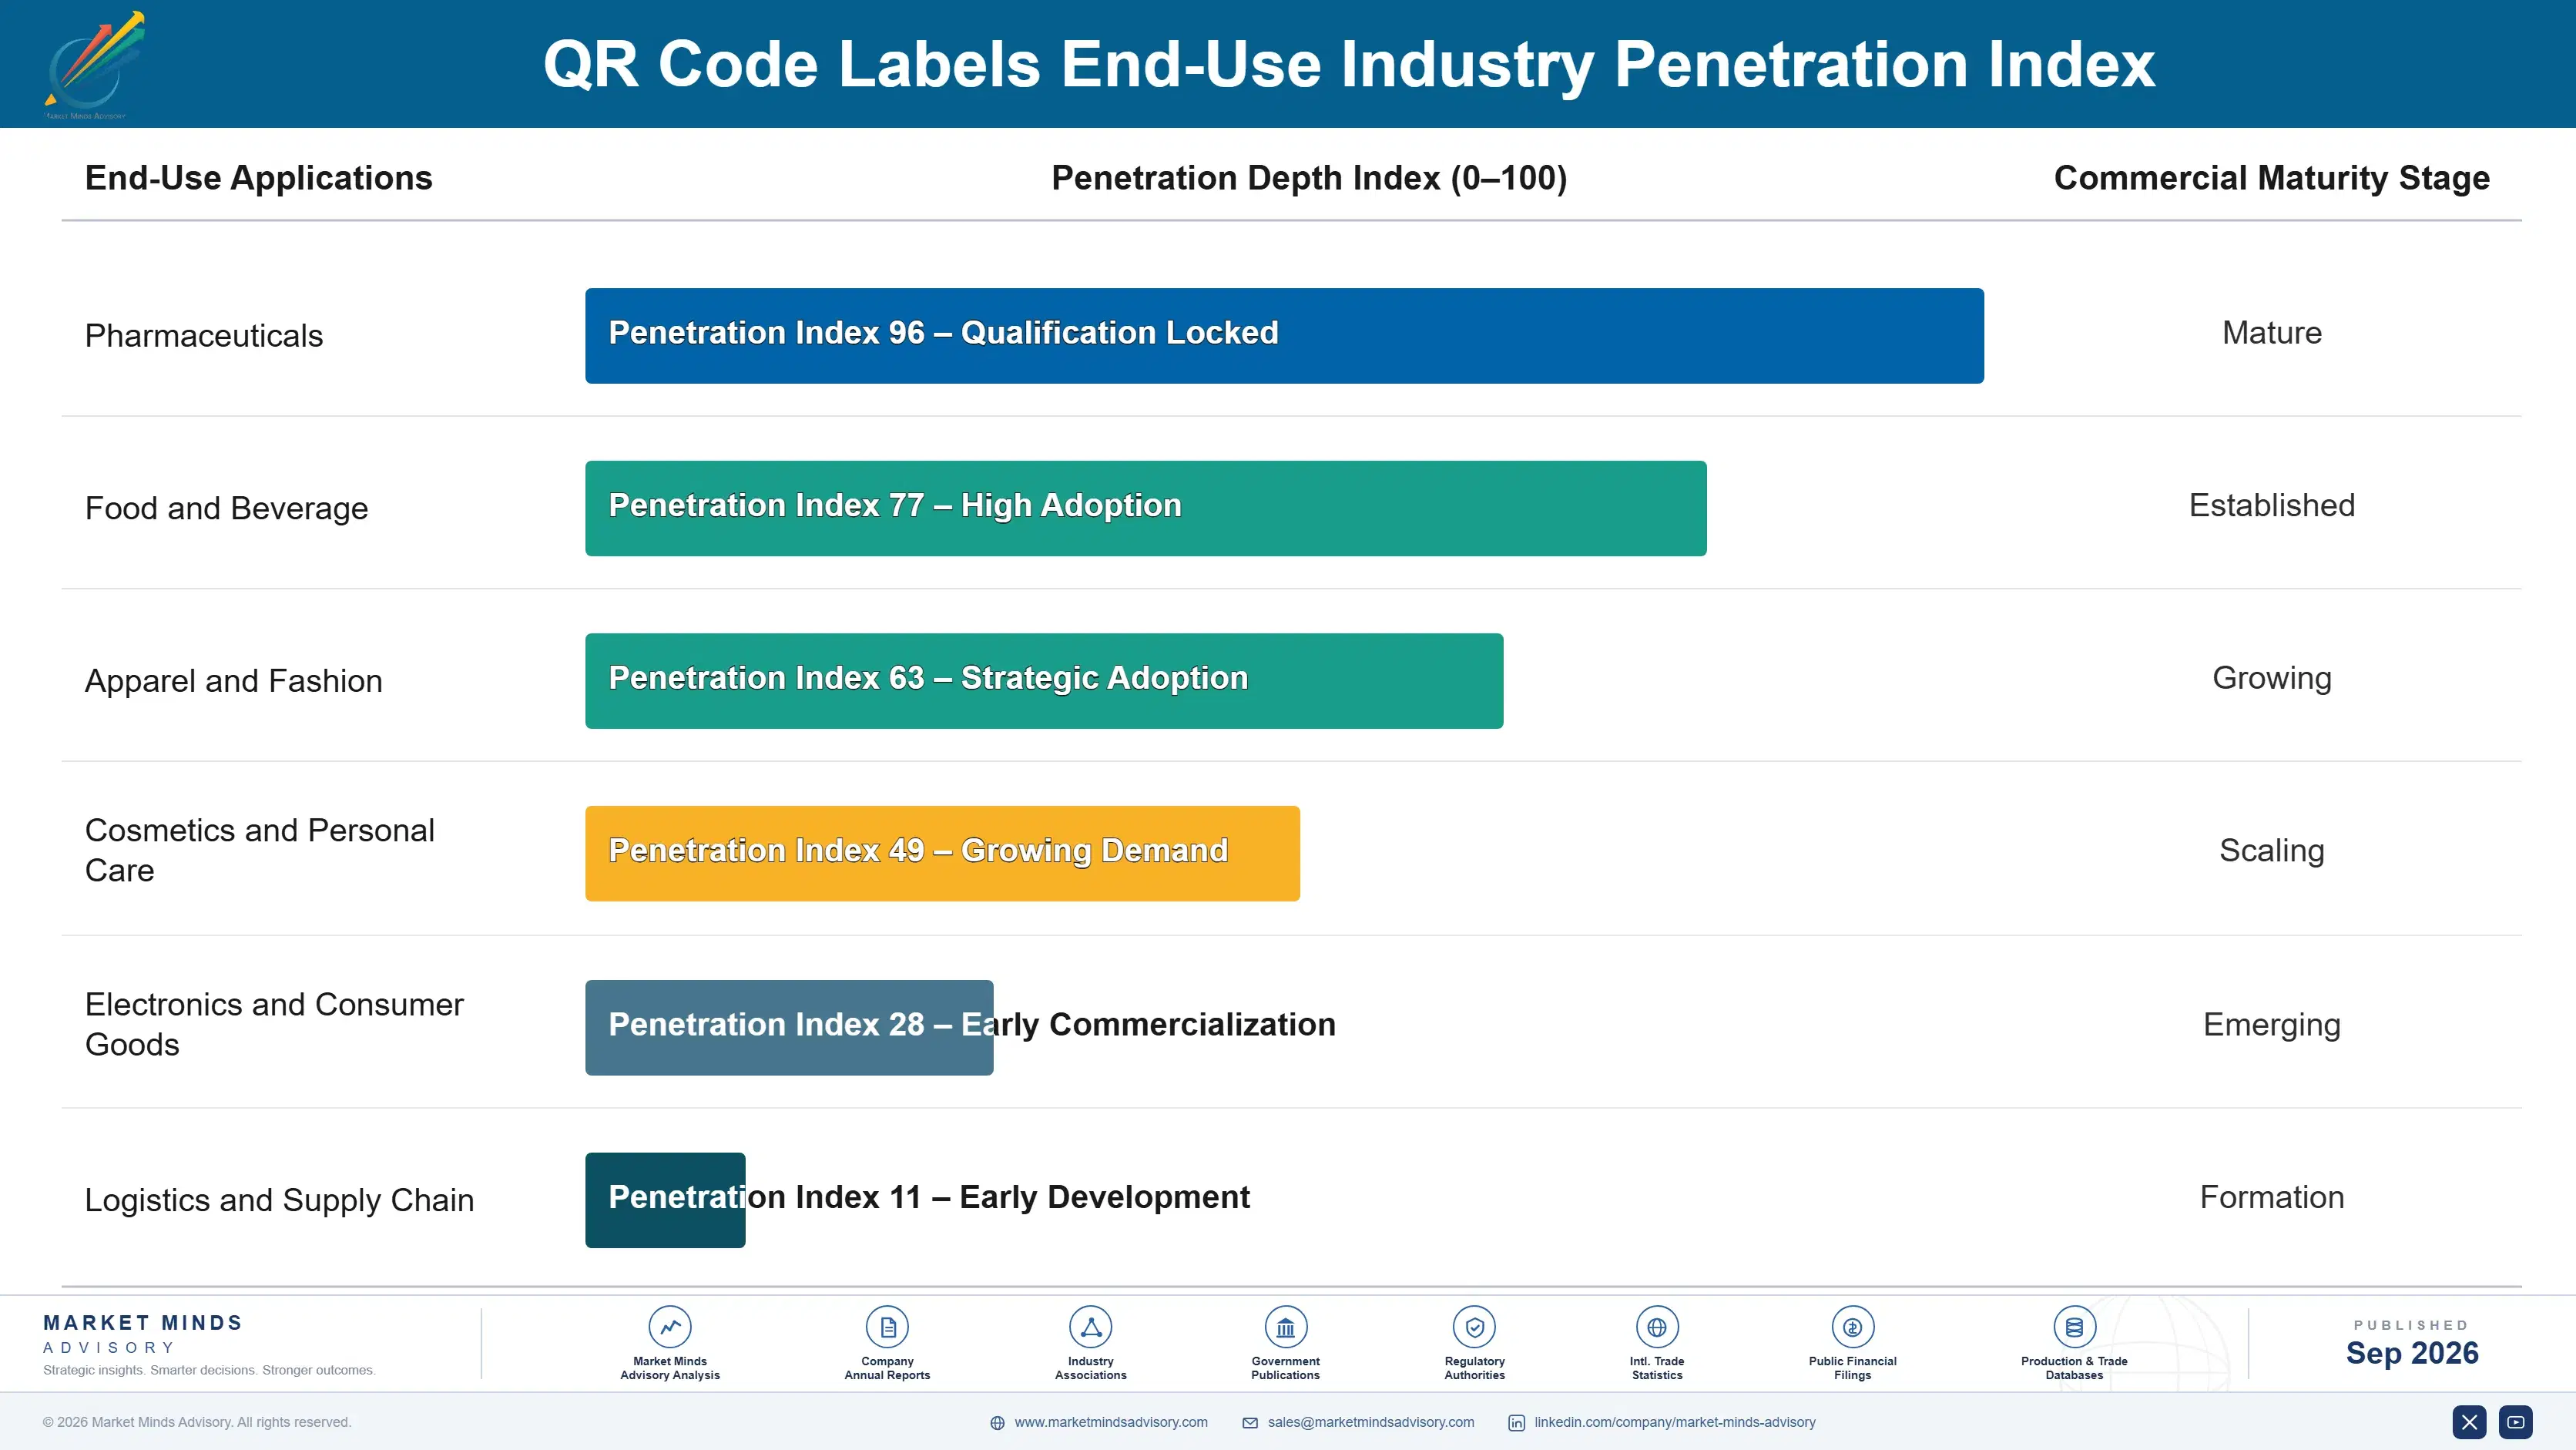2576x1450 pixels.
Task: Select the Penetration Index 77 teal bar
Action: tap(1146, 508)
